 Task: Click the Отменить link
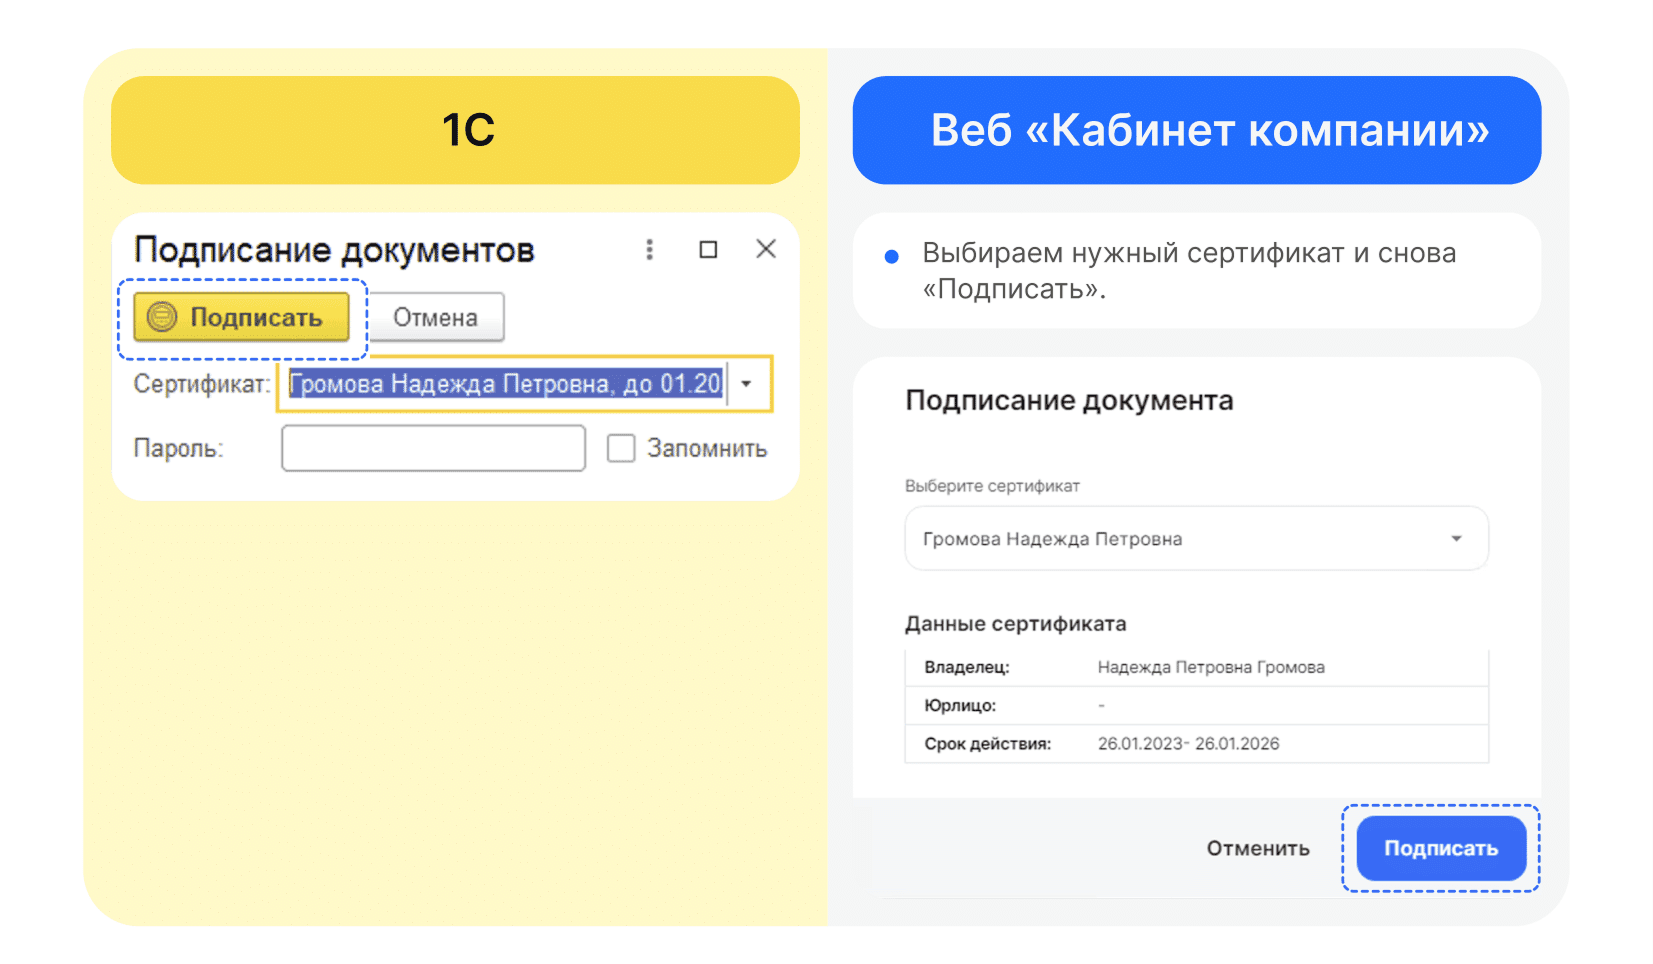click(1258, 848)
